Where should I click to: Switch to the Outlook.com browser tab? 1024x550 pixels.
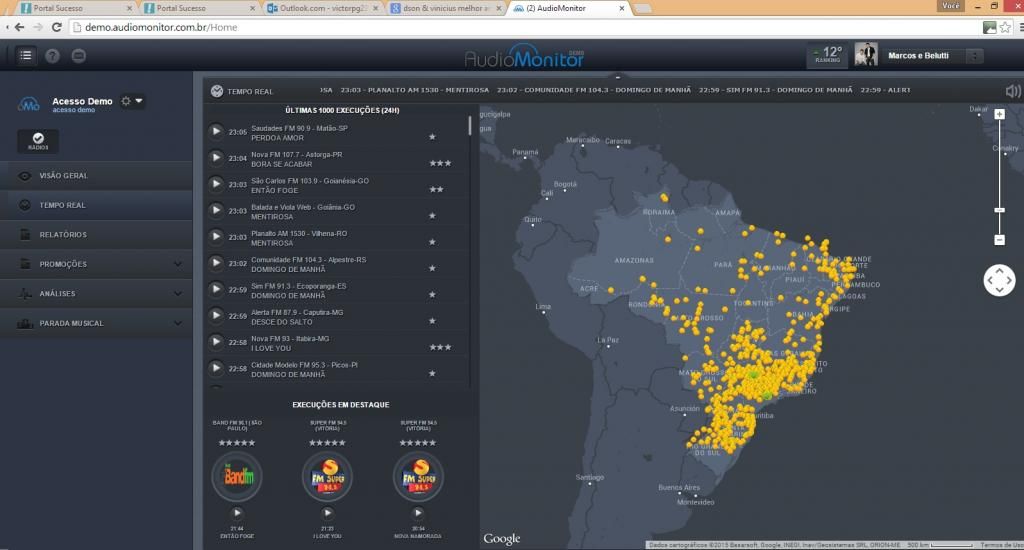320,7
